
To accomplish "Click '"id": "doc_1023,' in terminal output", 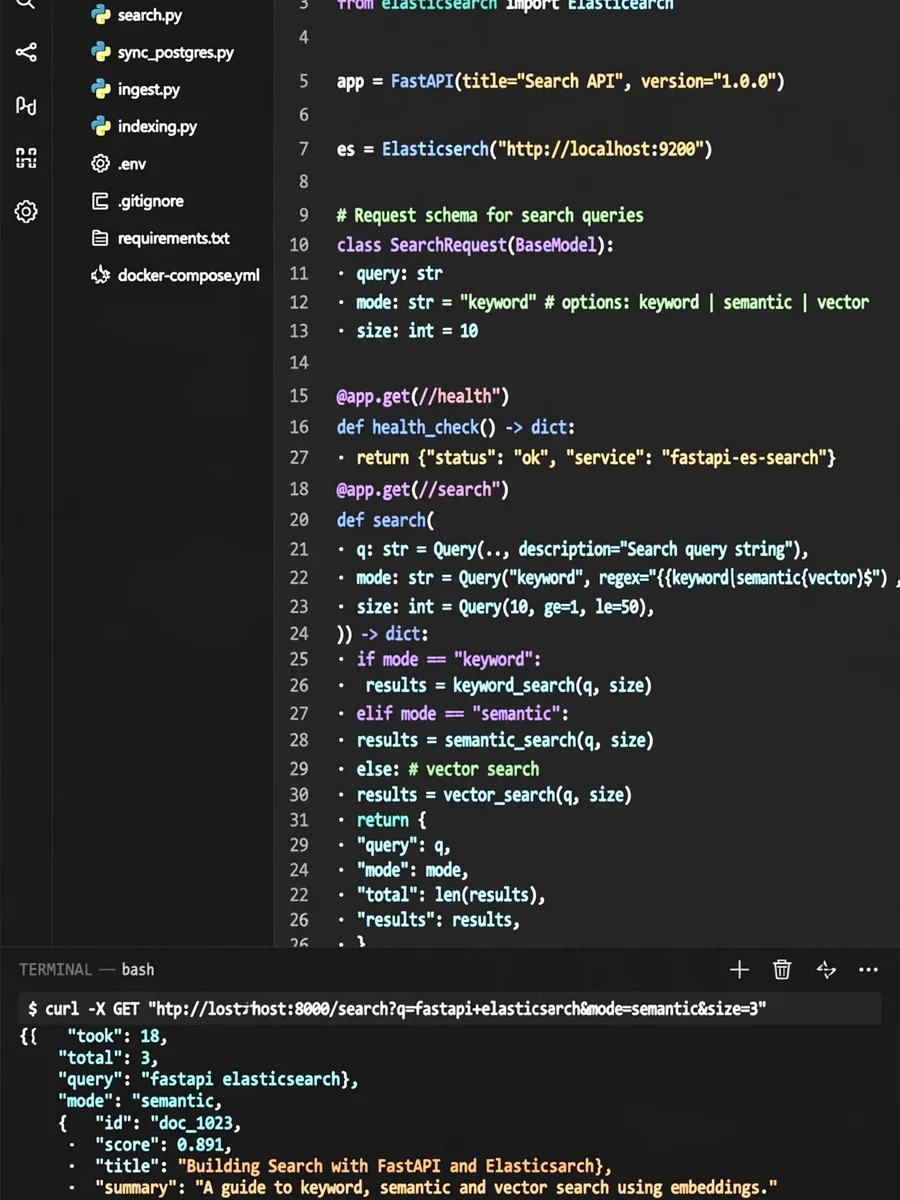I will pyautogui.click(x=168, y=1123).
